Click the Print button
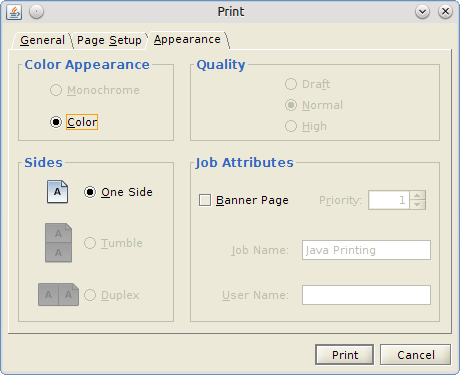Image resolution: width=460 pixels, height=375 pixels. coord(344,355)
